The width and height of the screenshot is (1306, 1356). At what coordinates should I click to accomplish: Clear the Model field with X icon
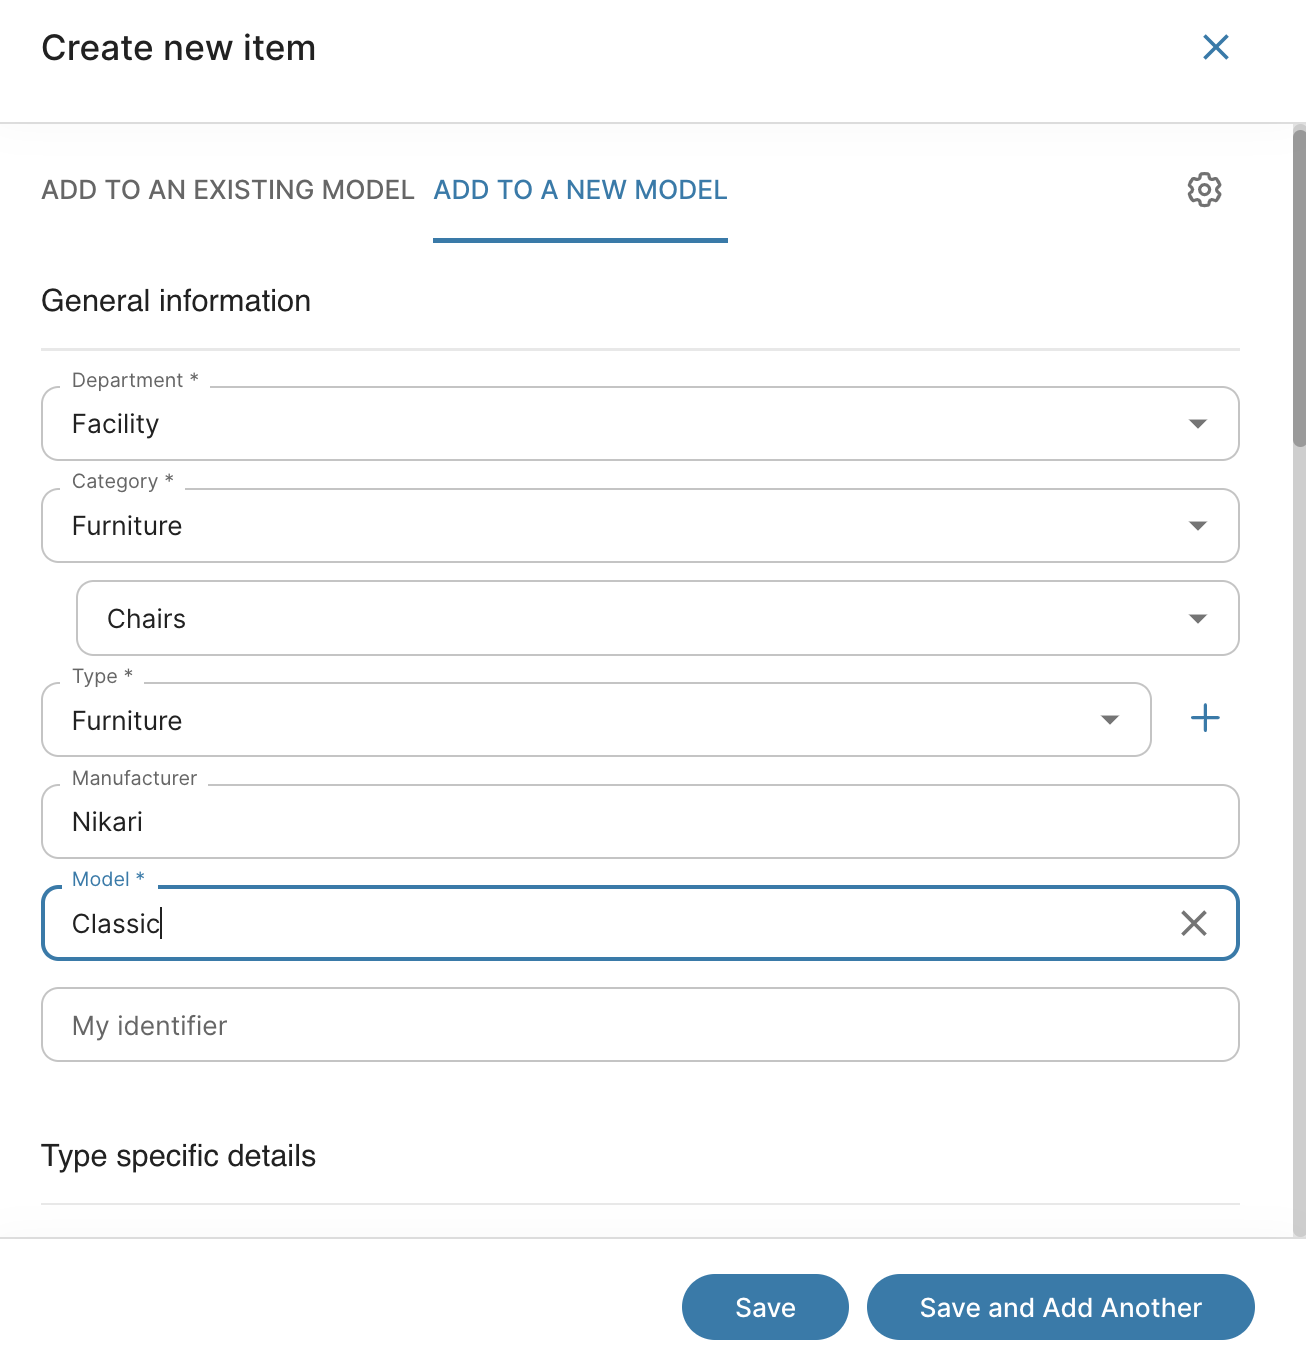(x=1193, y=923)
